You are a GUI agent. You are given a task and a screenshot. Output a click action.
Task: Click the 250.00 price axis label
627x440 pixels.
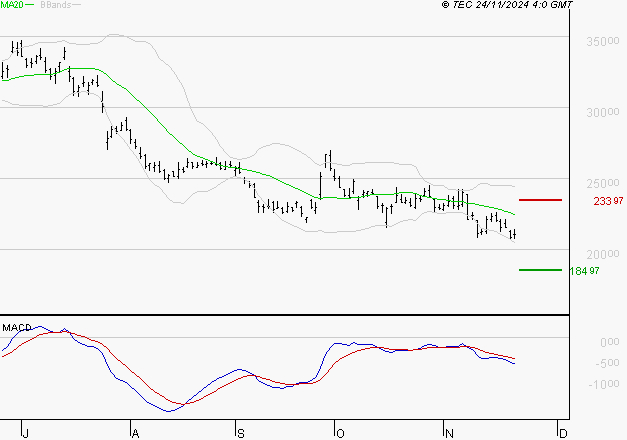coord(603,184)
